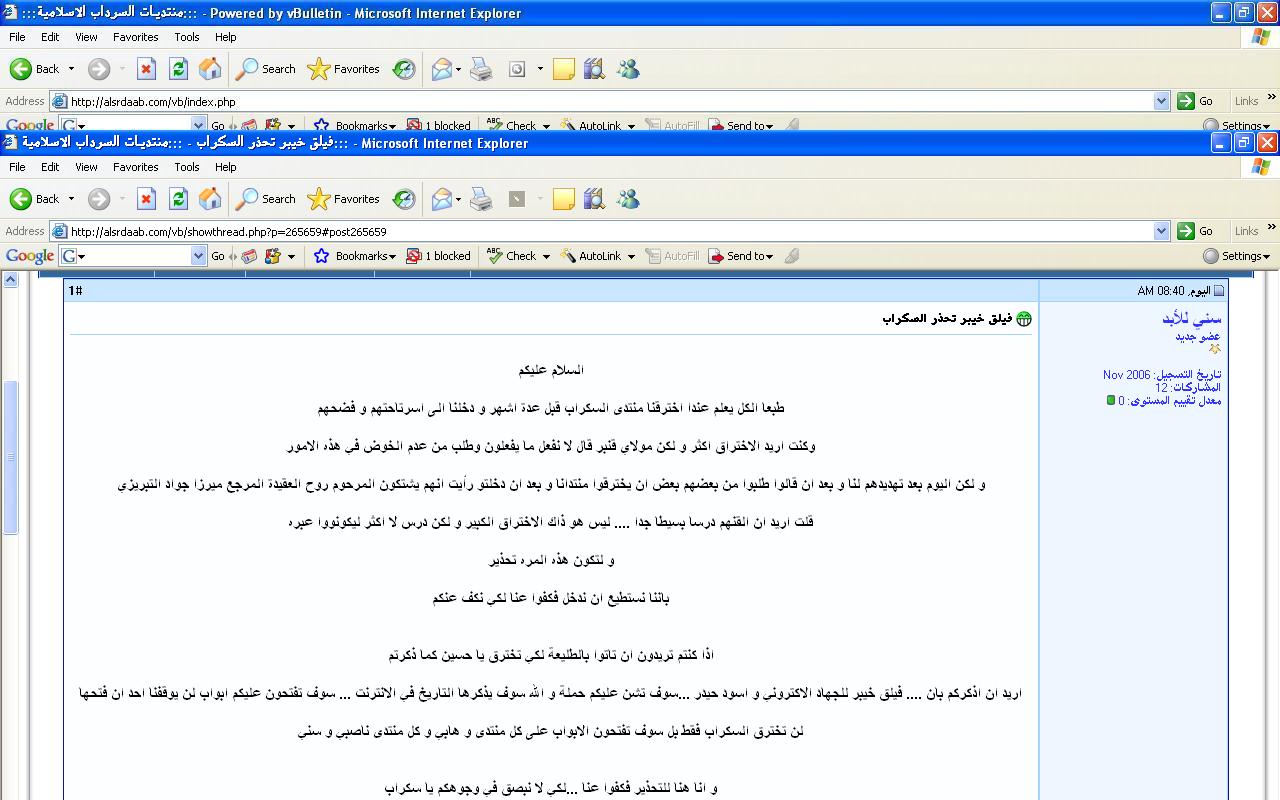Screen dimensions: 1280x800
Task: Expand Bookmarks dropdown in showthread Google toolbar
Action: (392, 256)
